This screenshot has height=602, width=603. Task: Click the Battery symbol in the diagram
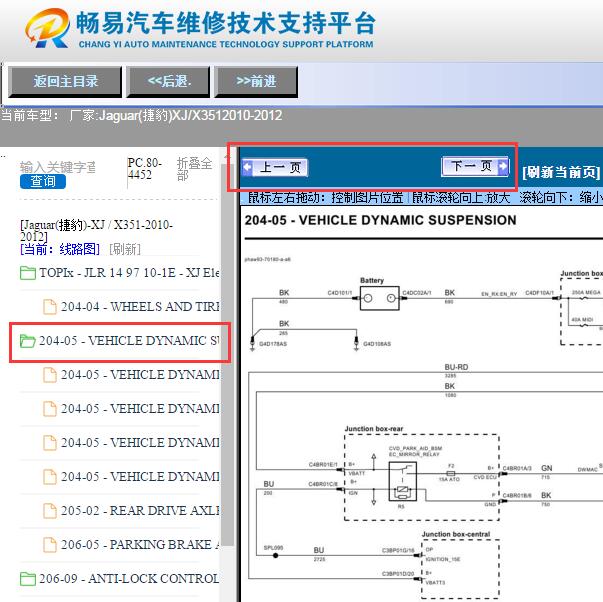click(380, 298)
